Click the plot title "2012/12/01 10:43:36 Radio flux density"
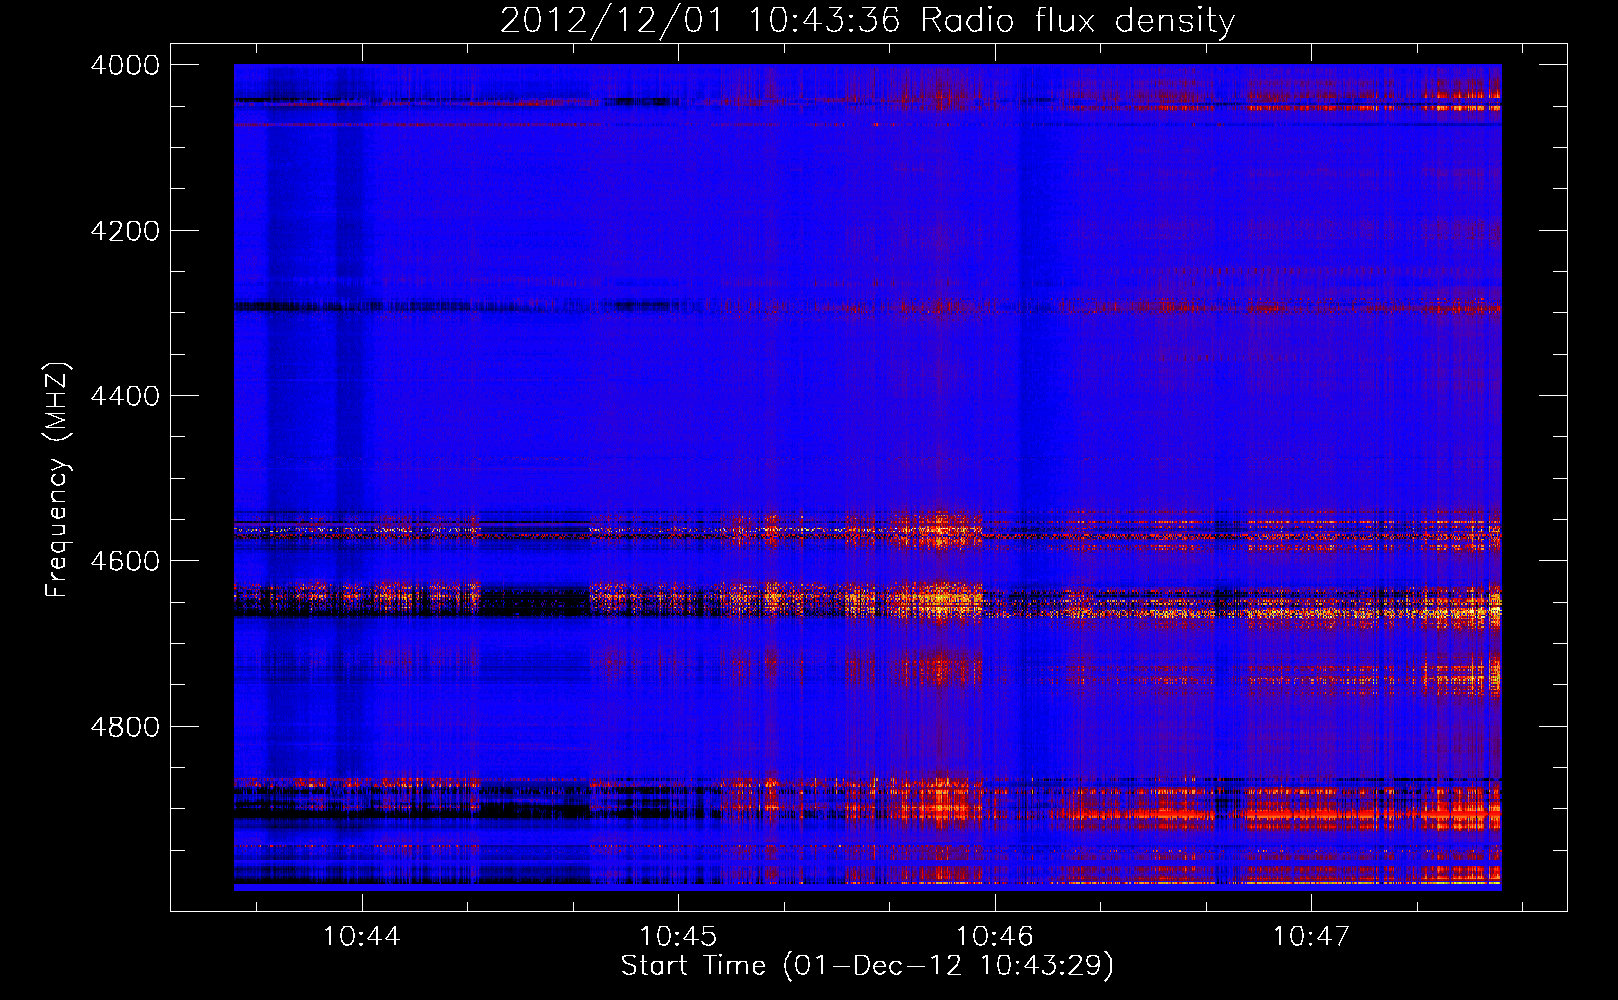Viewport: 1618px width, 1000px height. (867, 20)
